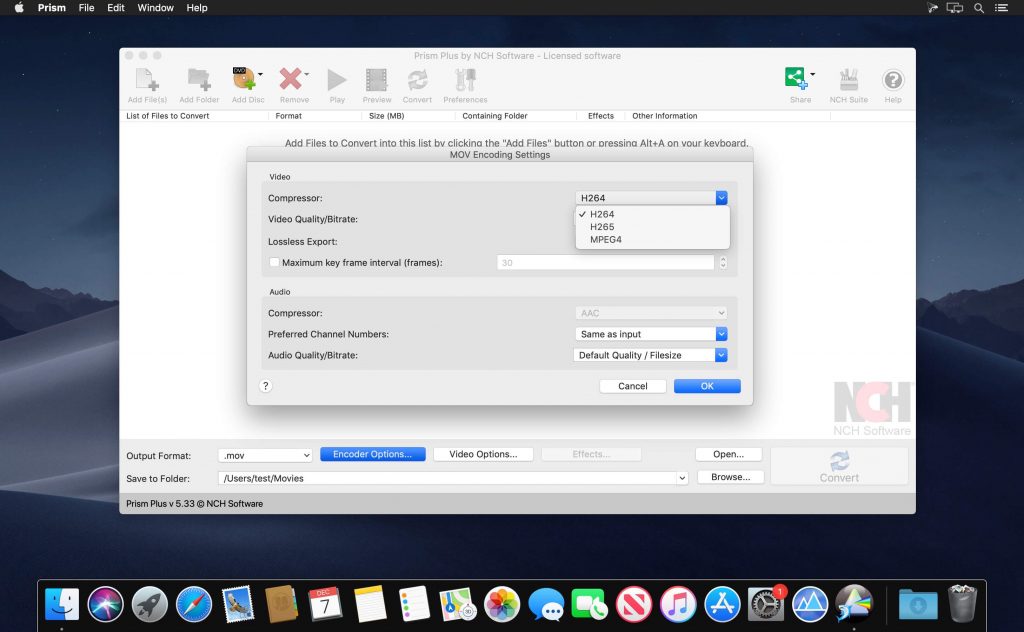Open Notification Center icon in menu bar
This screenshot has height=632, width=1024.
click(x=1001, y=8)
